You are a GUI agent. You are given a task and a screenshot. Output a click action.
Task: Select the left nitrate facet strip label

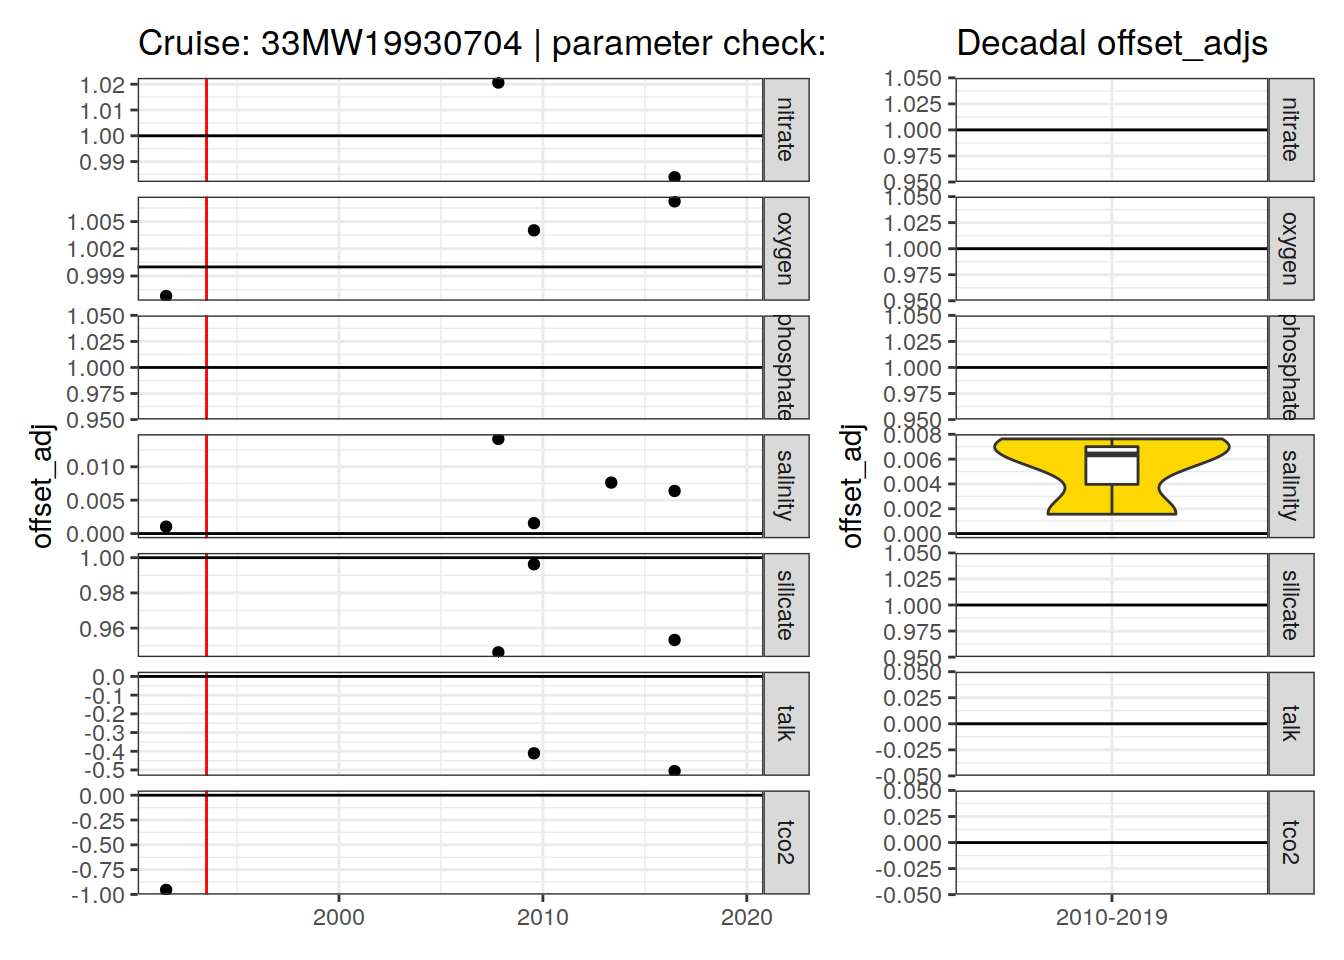click(786, 130)
